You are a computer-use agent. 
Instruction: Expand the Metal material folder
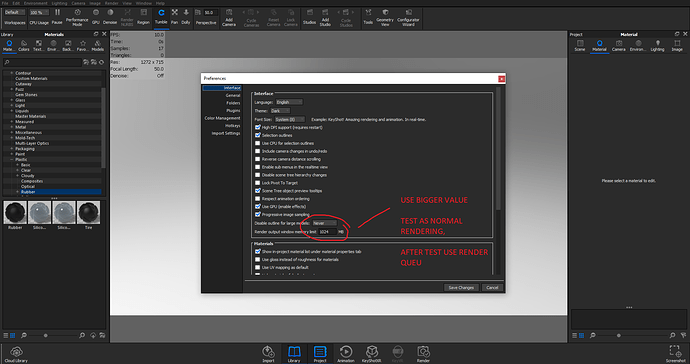tap(12, 127)
